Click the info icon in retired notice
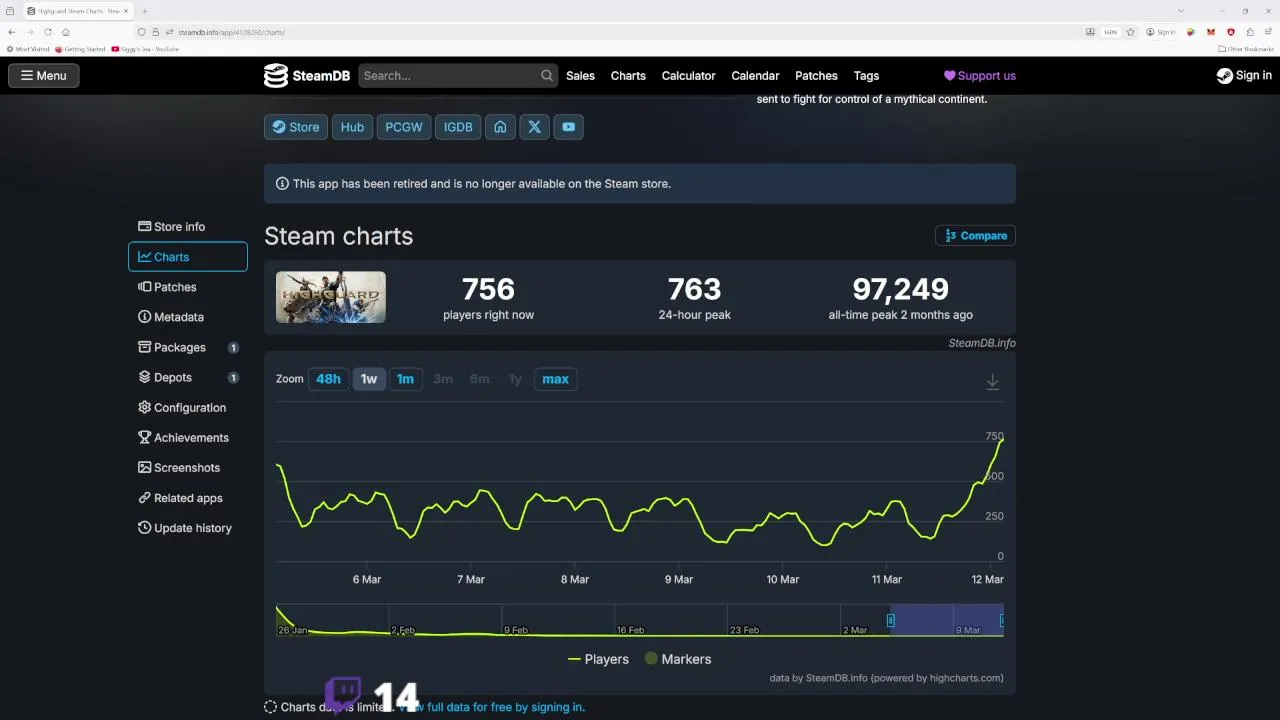Screen dimensions: 1280x720 283,184
